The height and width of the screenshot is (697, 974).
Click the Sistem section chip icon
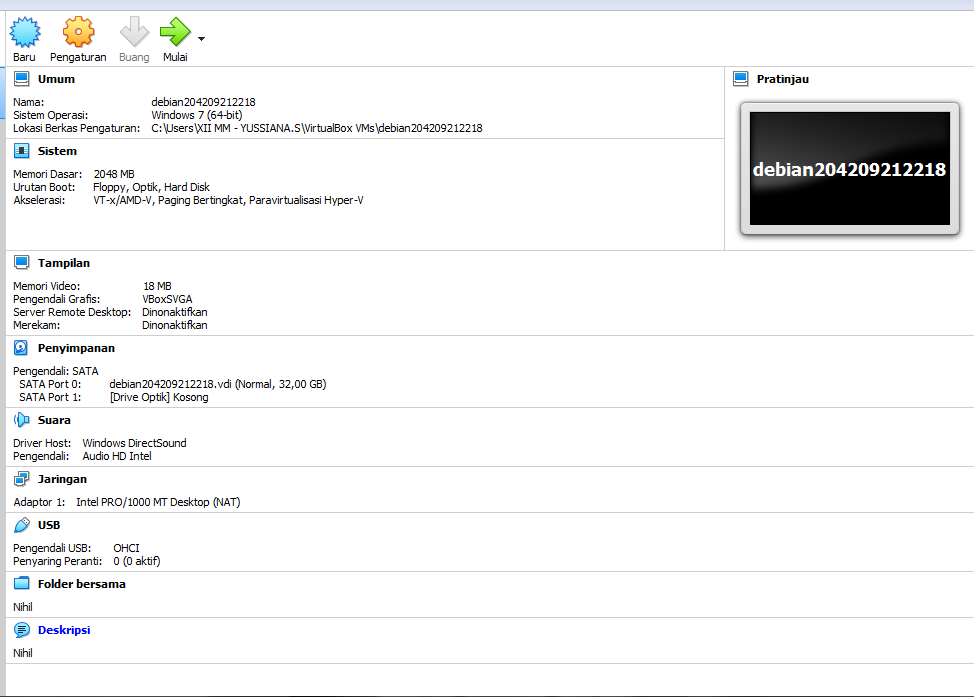coord(22,151)
